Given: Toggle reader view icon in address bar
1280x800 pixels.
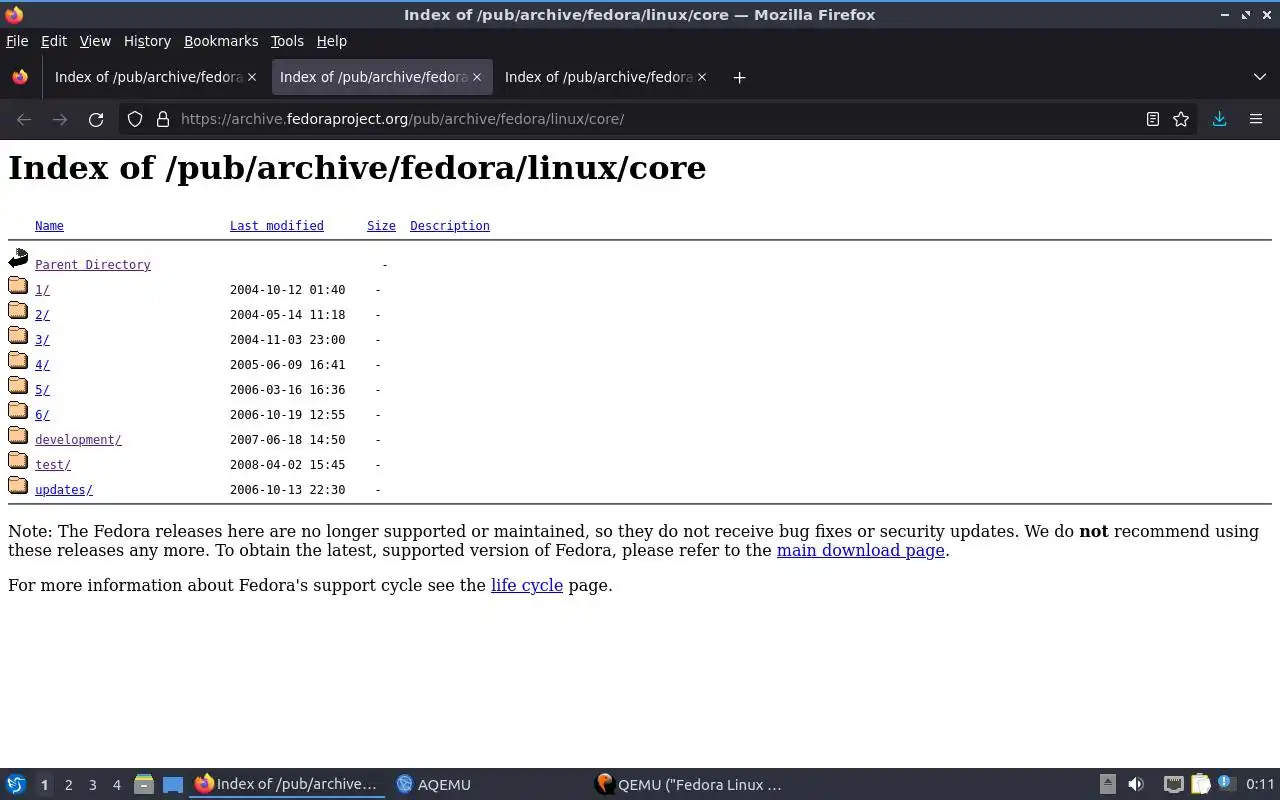Looking at the screenshot, I should pos(1152,119).
